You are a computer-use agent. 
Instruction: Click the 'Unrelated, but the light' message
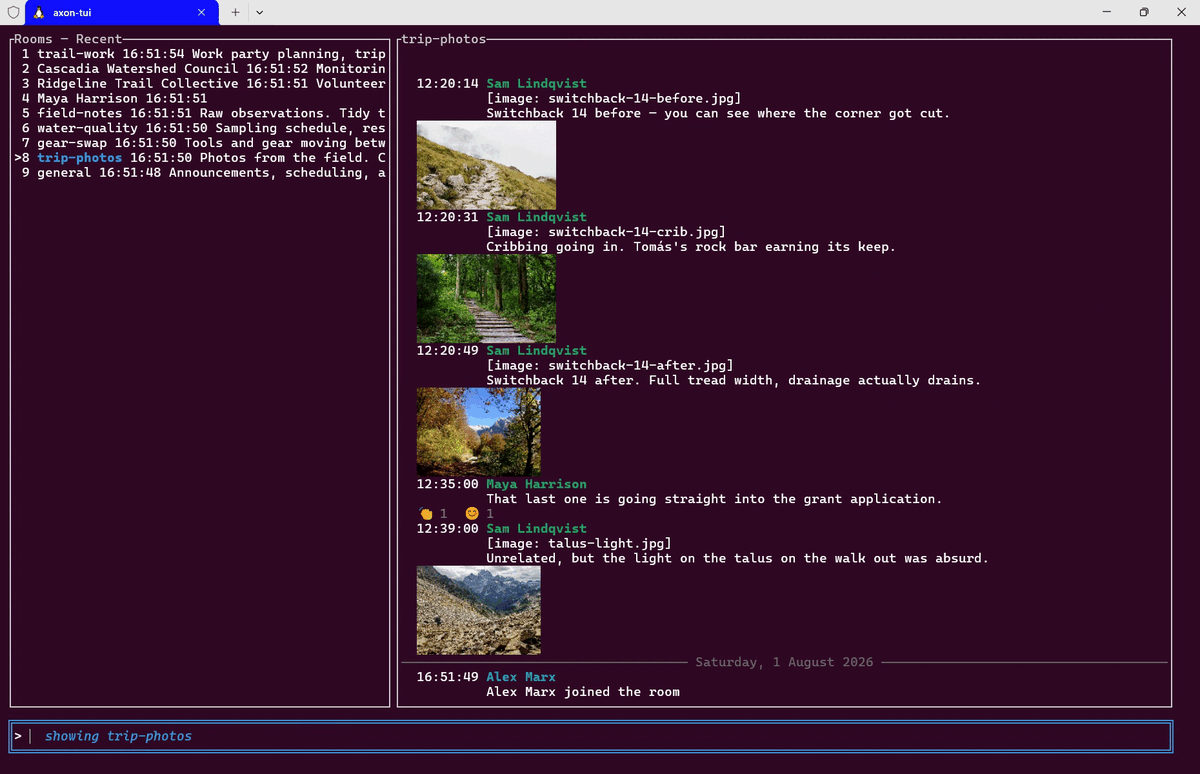[x=737, y=559]
